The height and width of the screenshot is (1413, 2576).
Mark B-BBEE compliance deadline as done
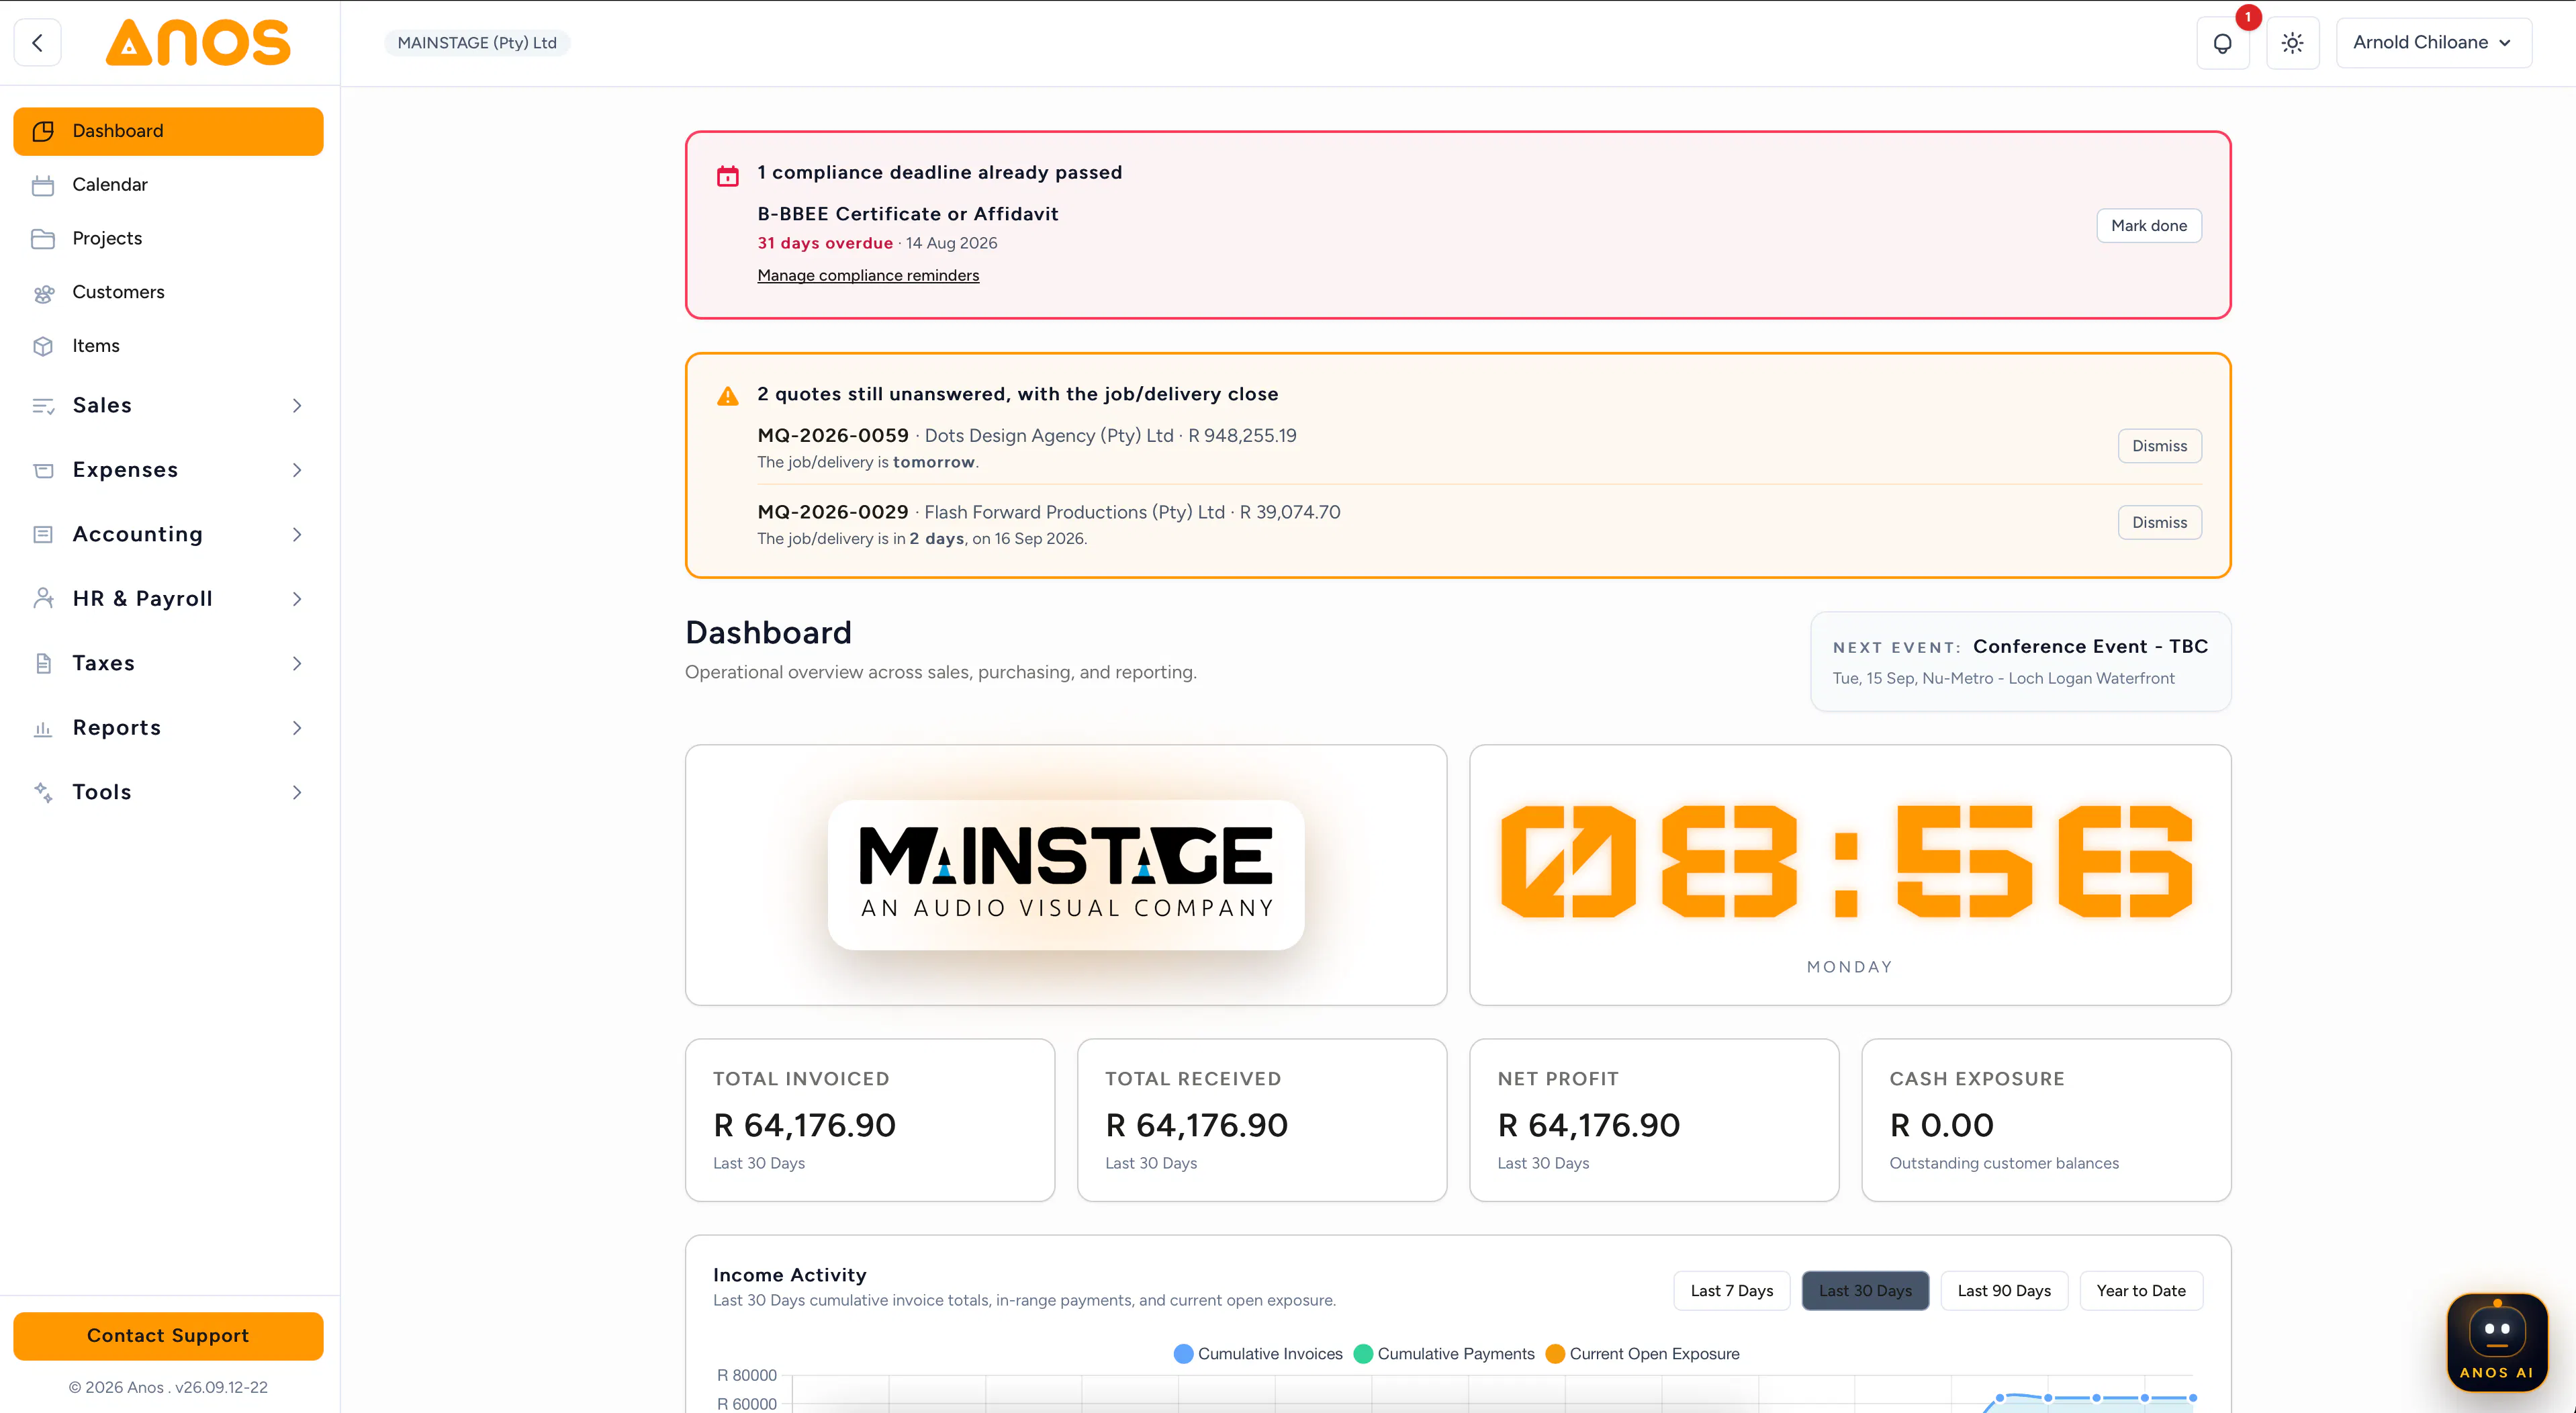tap(2149, 226)
